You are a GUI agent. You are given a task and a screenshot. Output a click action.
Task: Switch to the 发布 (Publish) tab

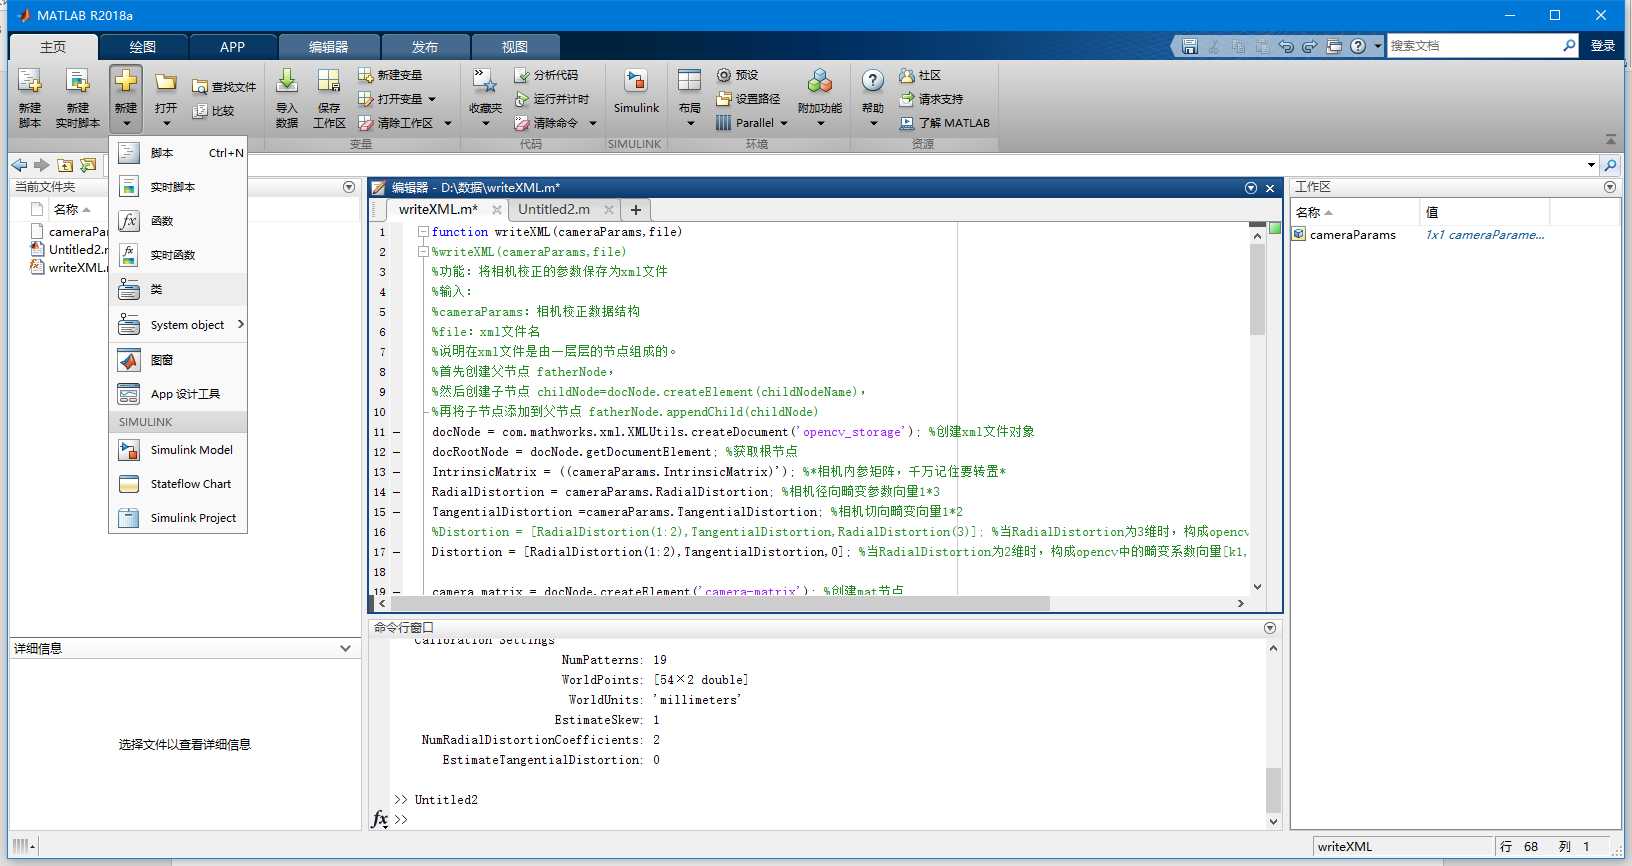(x=425, y=47)
